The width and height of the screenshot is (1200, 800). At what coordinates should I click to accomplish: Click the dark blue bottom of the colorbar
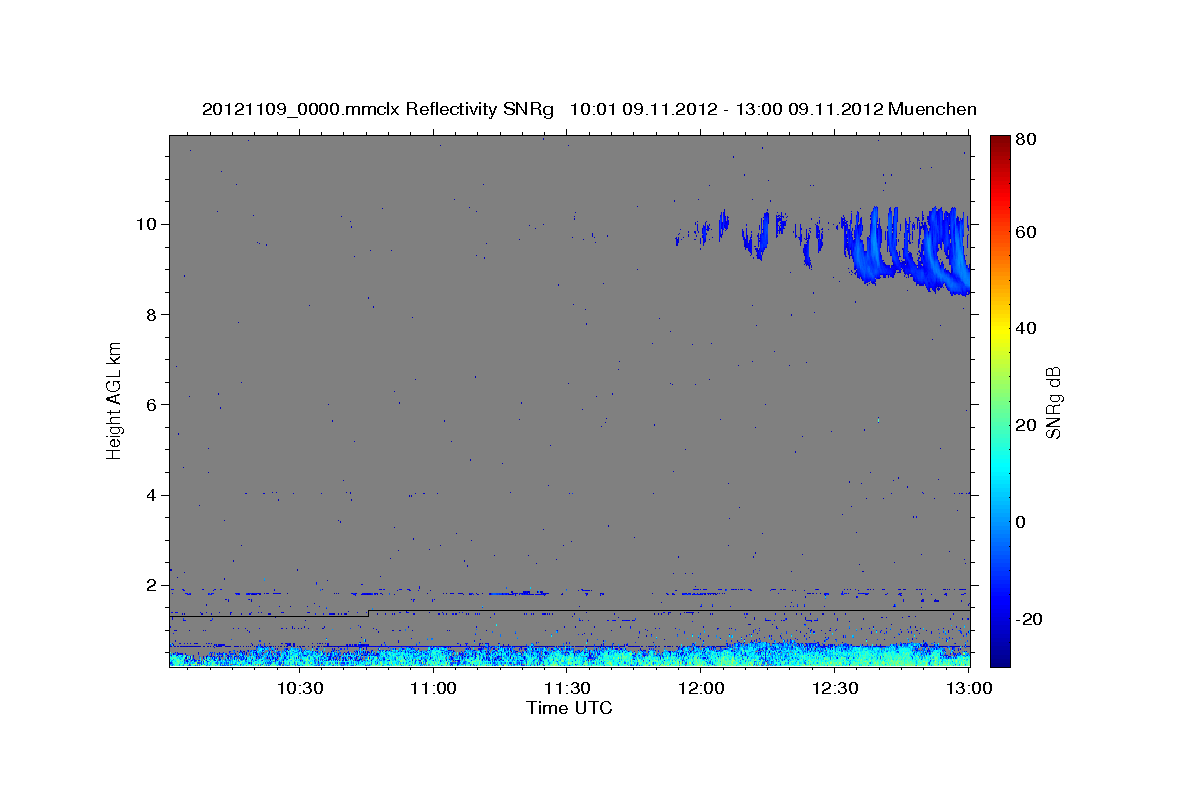[1000, 655]
